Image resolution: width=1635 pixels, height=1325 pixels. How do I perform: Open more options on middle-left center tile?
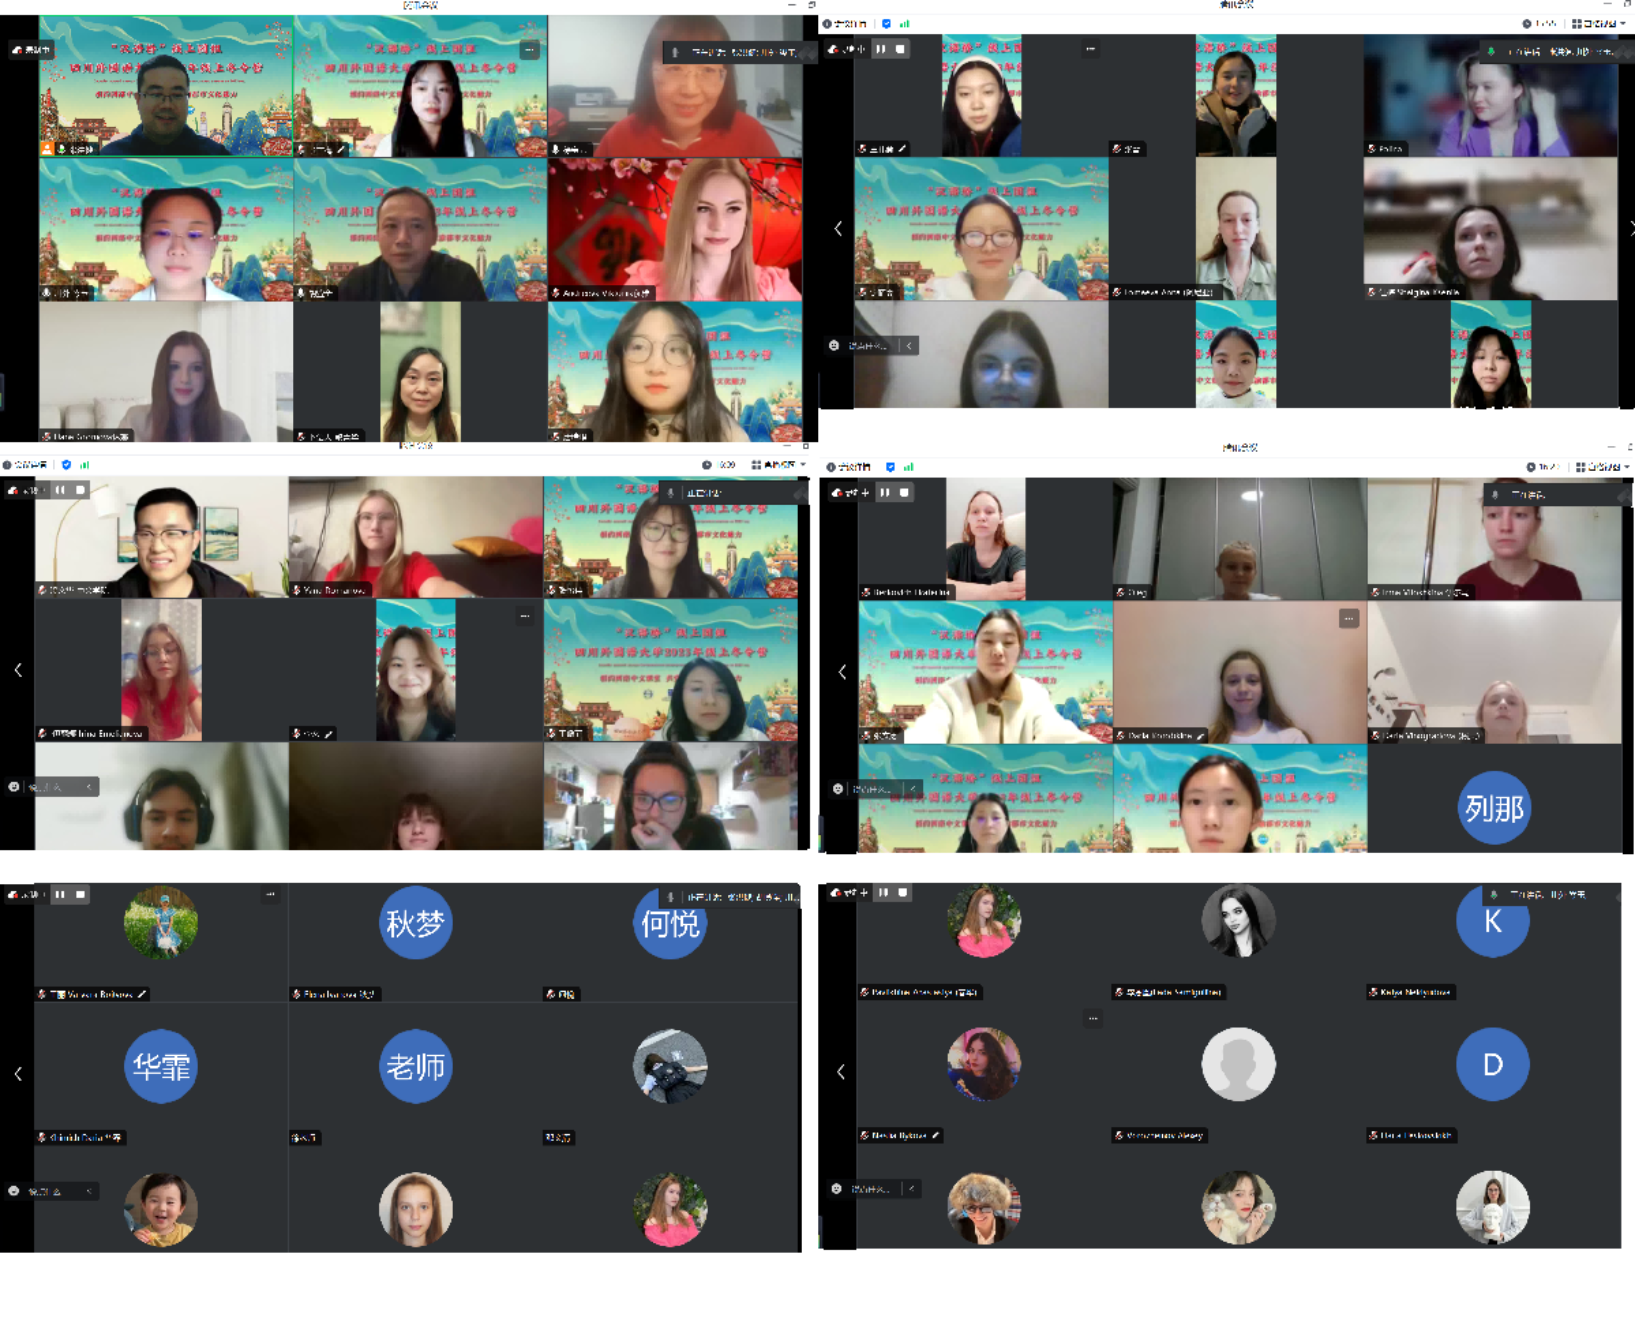point(525,616)
